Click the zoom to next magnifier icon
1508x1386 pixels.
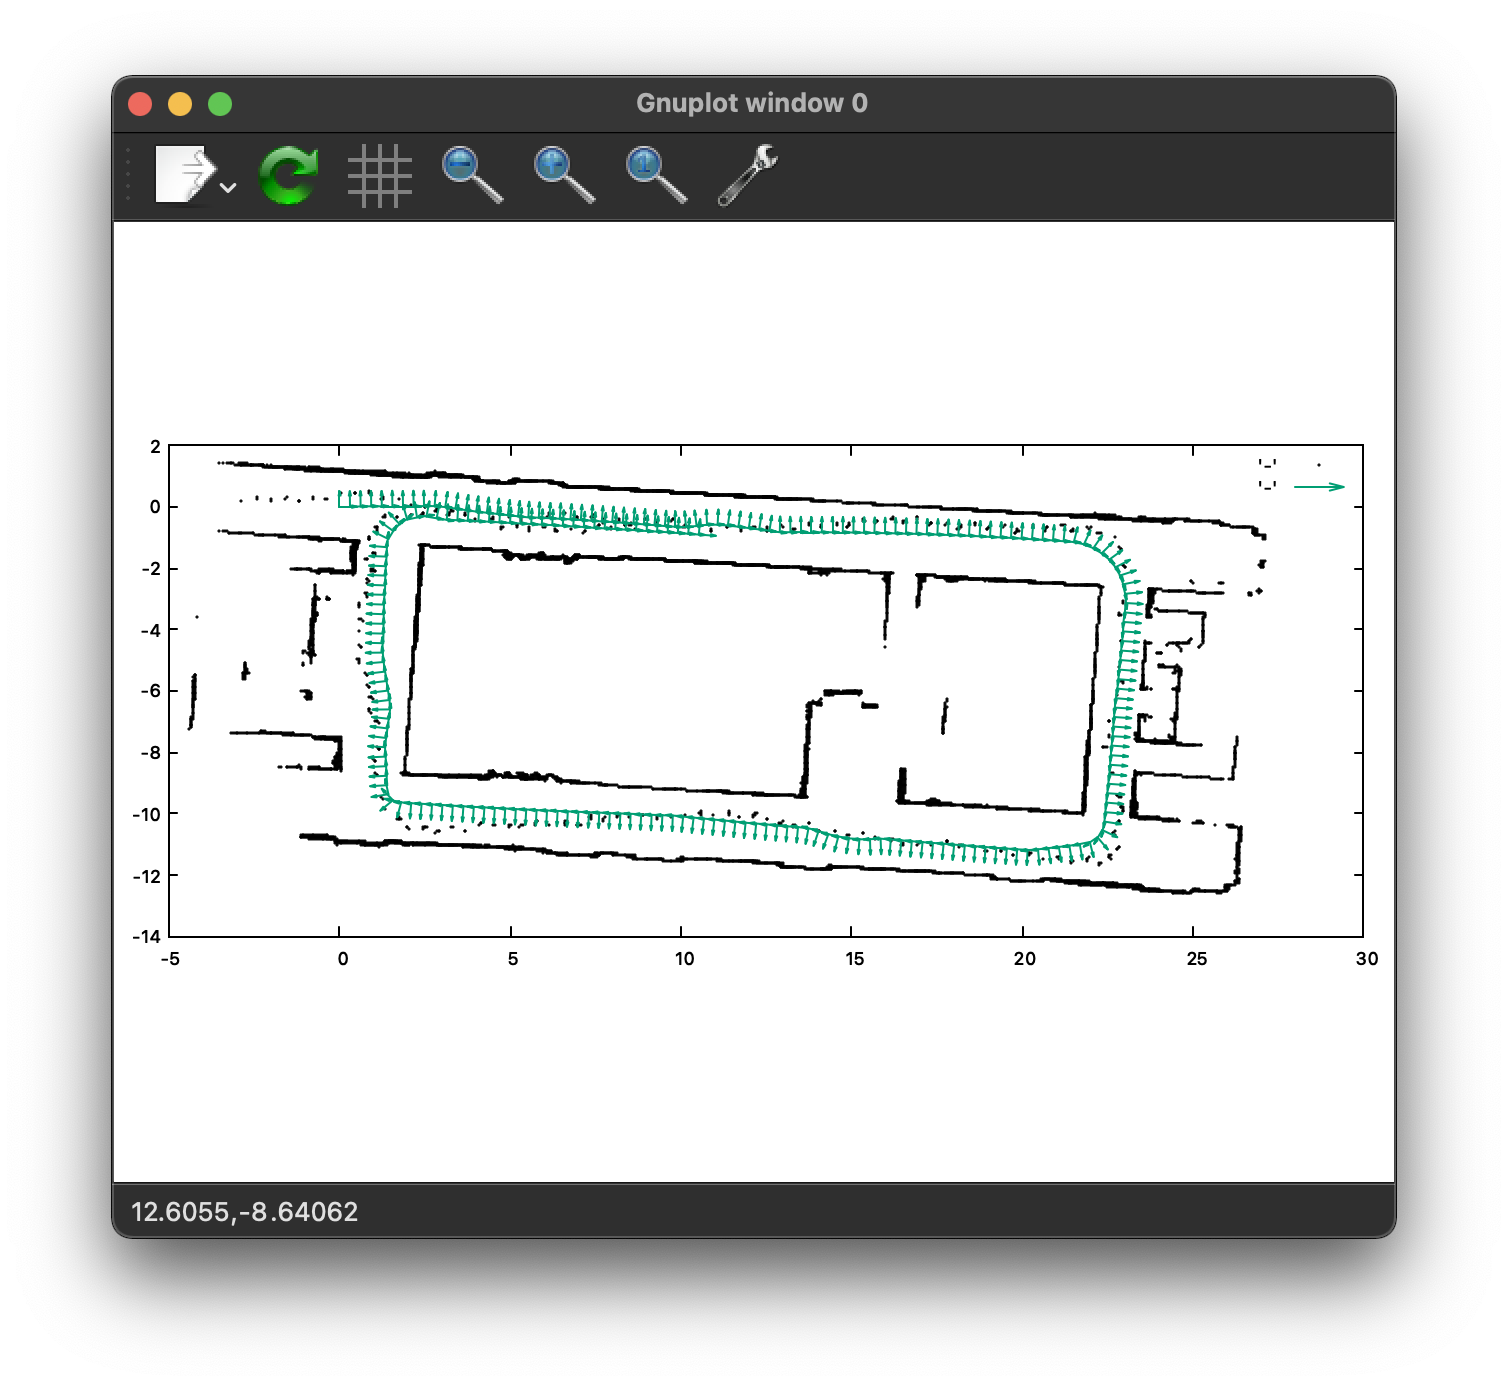[564, 175]
